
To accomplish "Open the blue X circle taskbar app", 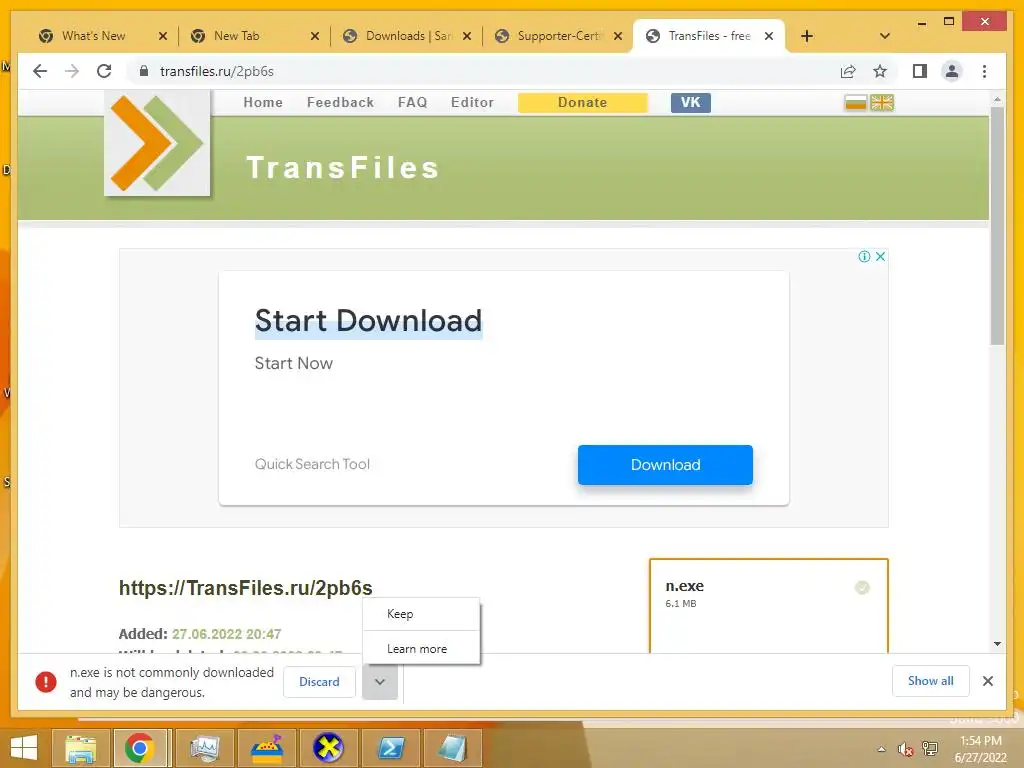I will (x=328, y=748).
